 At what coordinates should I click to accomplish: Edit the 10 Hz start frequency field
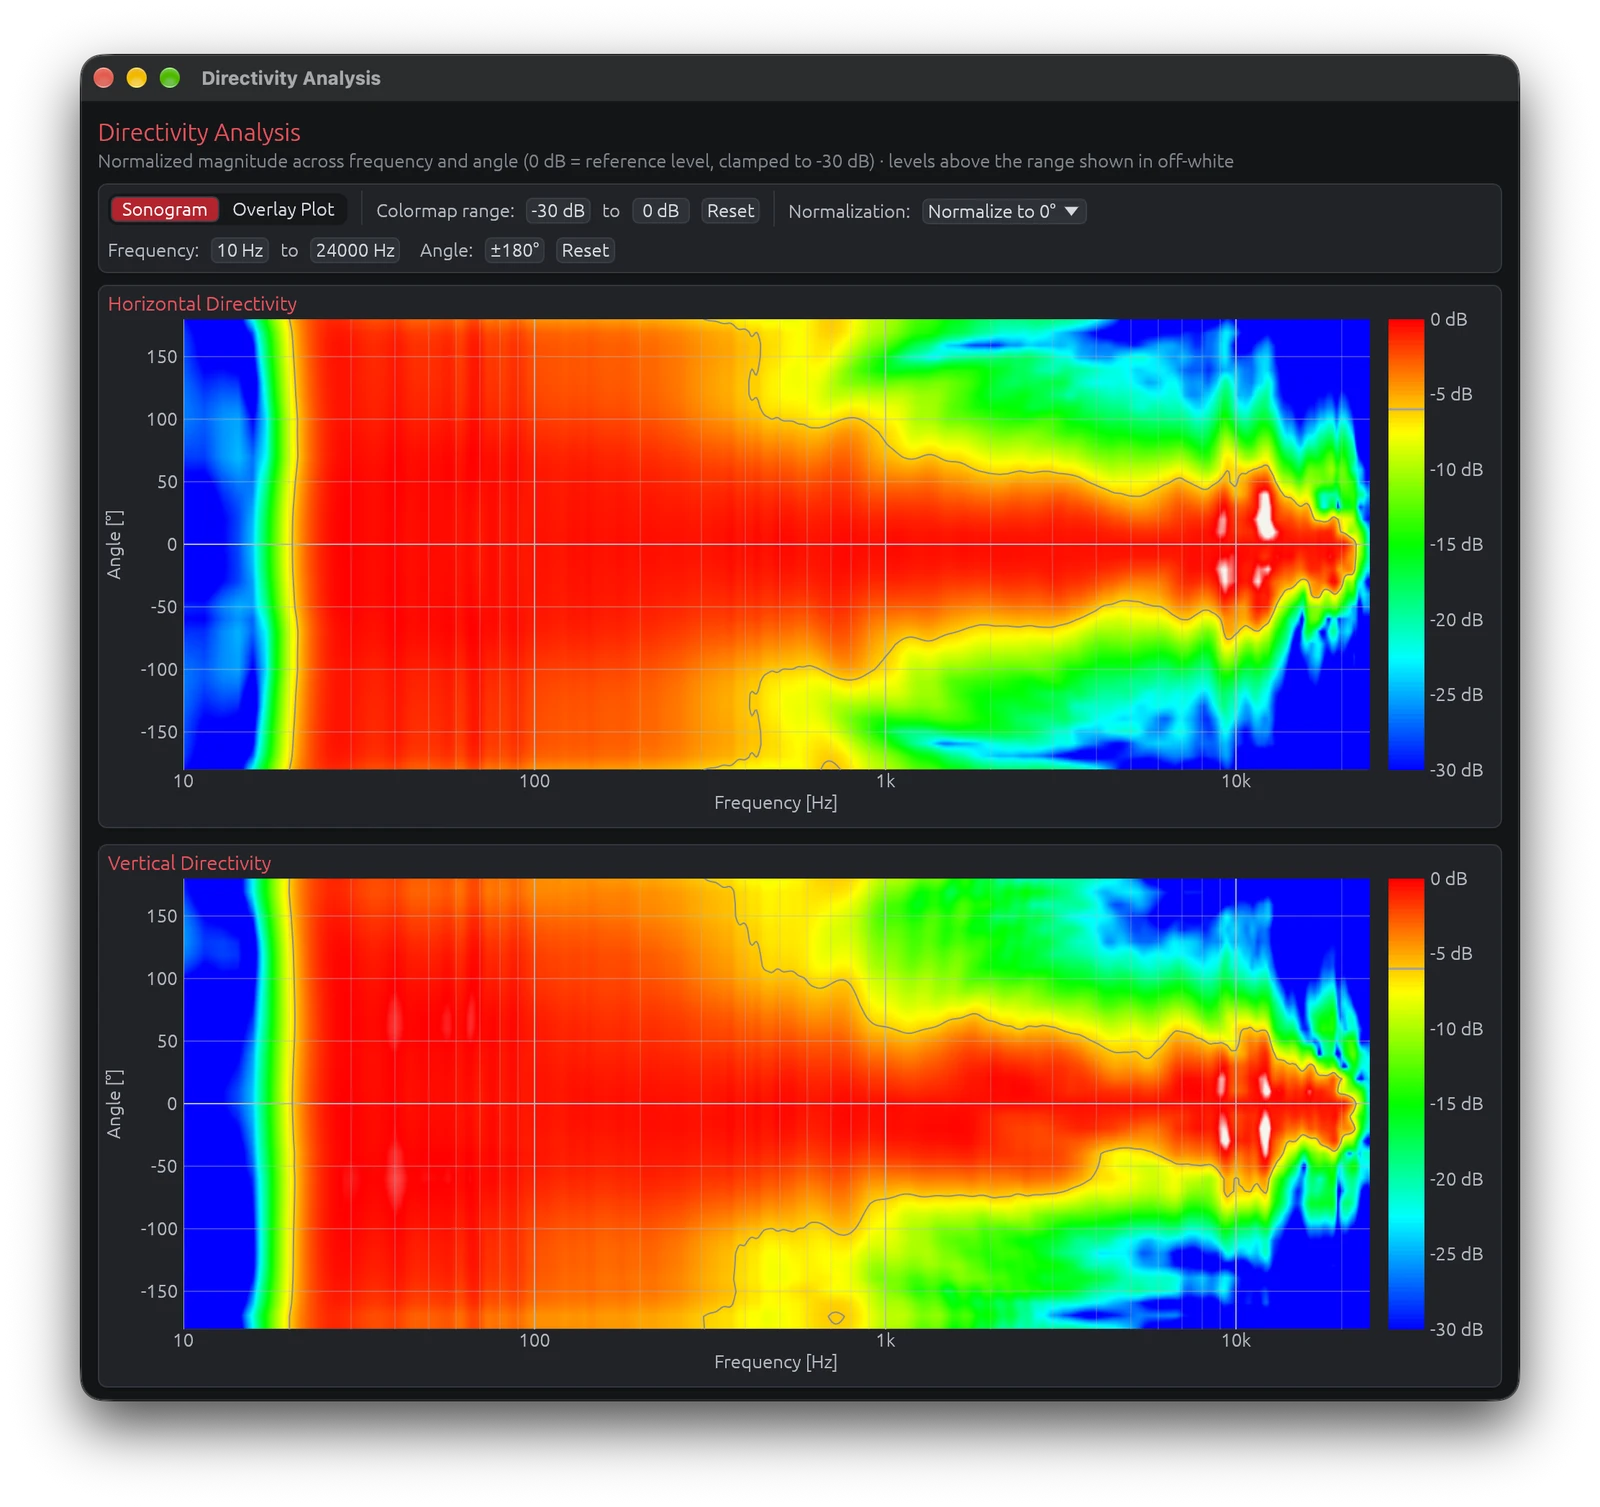point(240,250)
